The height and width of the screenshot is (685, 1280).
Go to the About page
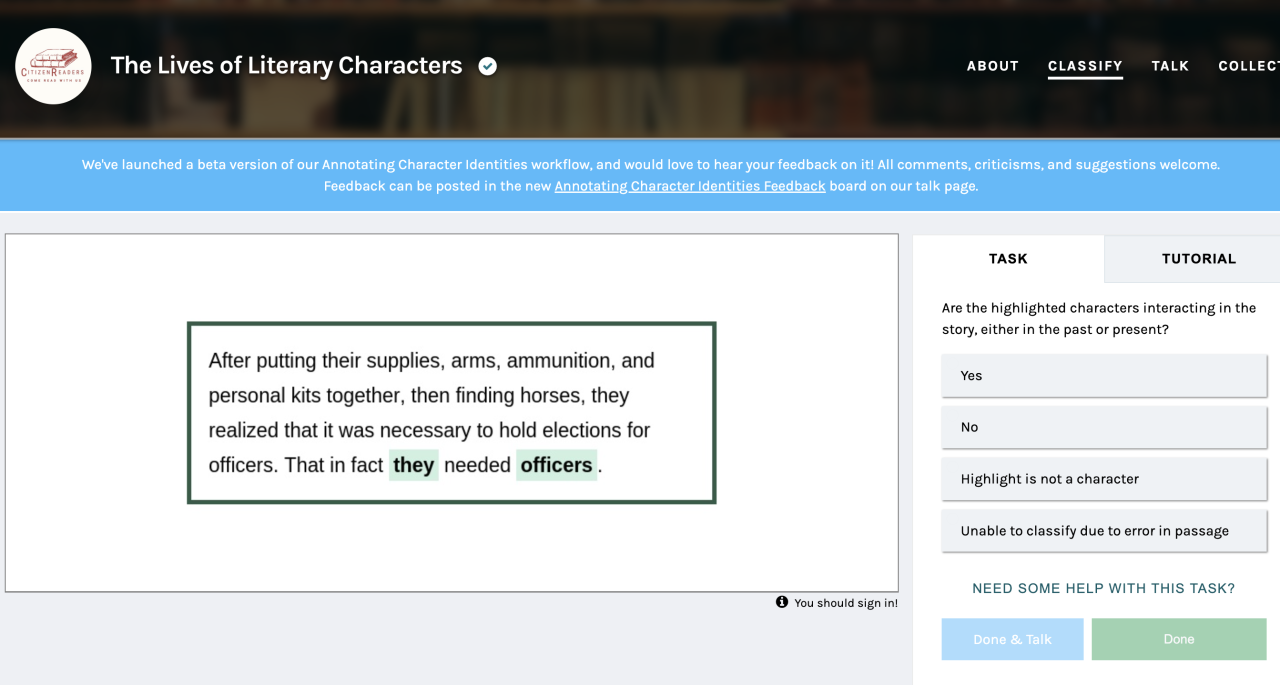tap(992, 66)
